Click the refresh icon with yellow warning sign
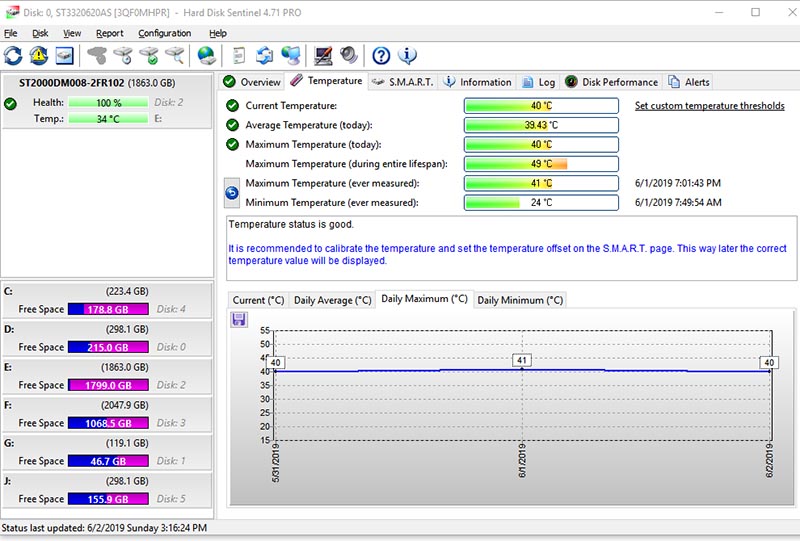800x541 pixels. point(38,56)
